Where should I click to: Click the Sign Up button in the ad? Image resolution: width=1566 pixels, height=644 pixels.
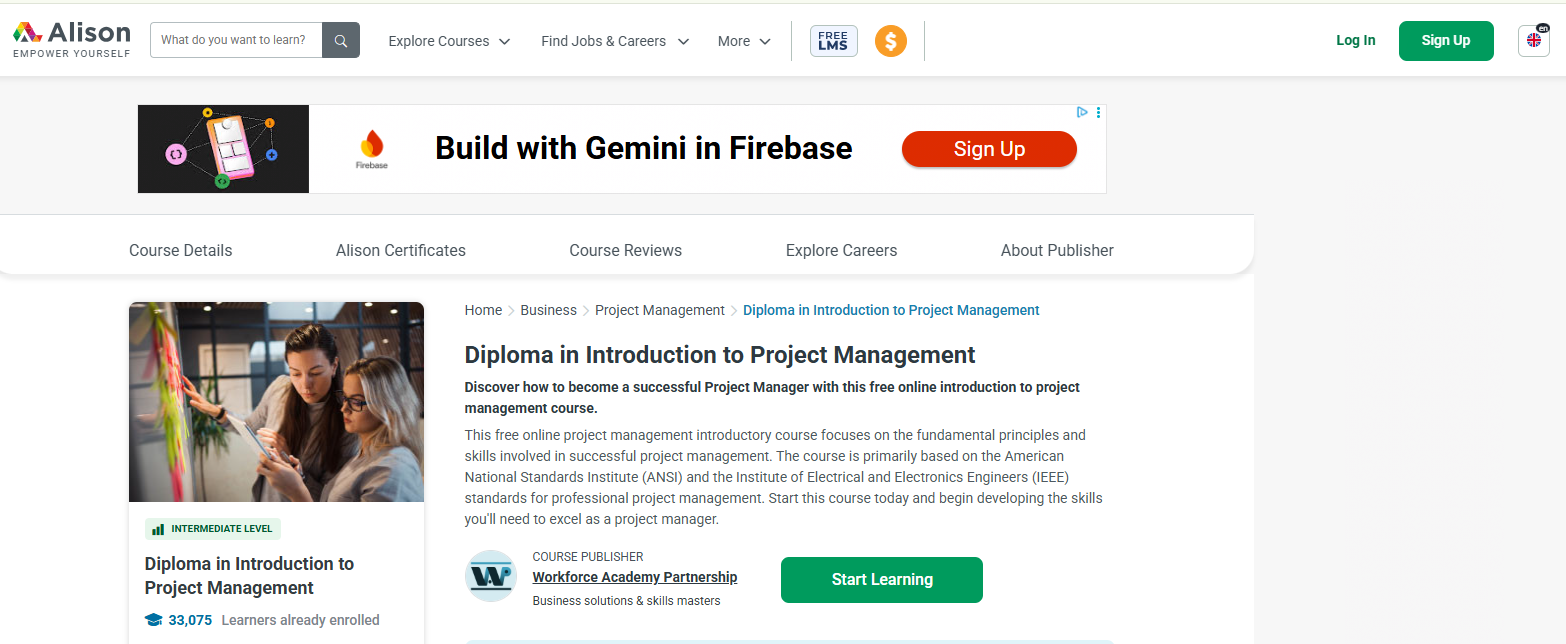[x=988, y=148]
